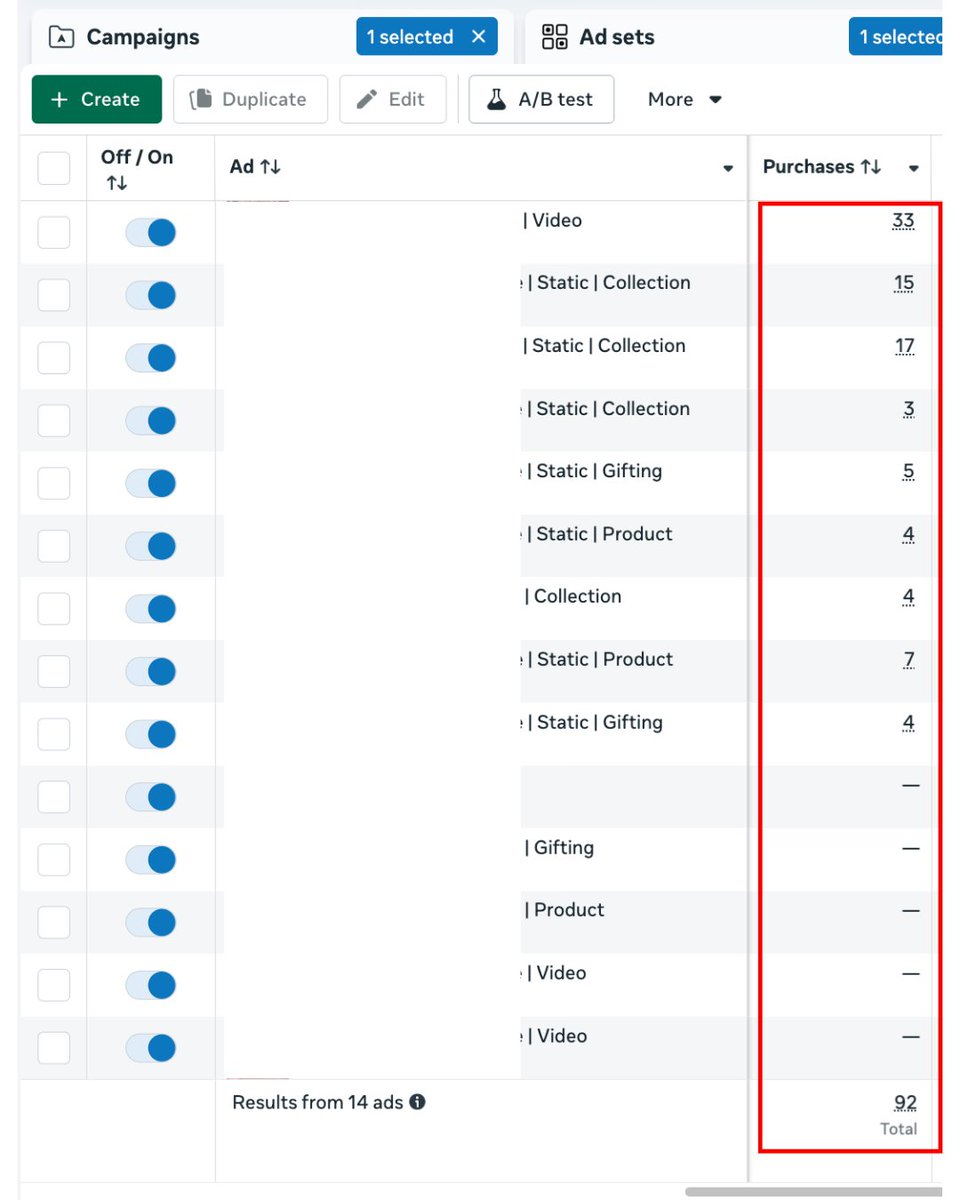This screenshot has height=1200, width=960.
Task: Turn off the Collection ad with 17 purchases
Action: click(x=151, y=358)
